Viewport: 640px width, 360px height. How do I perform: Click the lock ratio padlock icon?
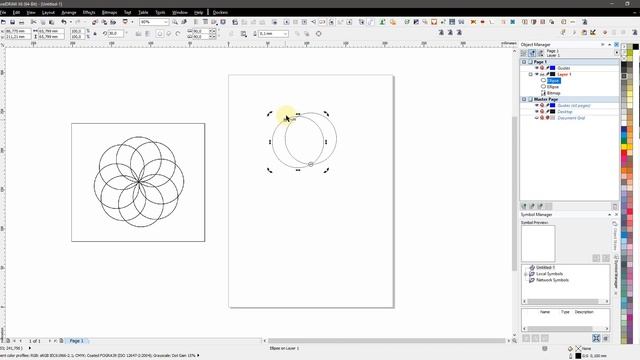[95, 34]
